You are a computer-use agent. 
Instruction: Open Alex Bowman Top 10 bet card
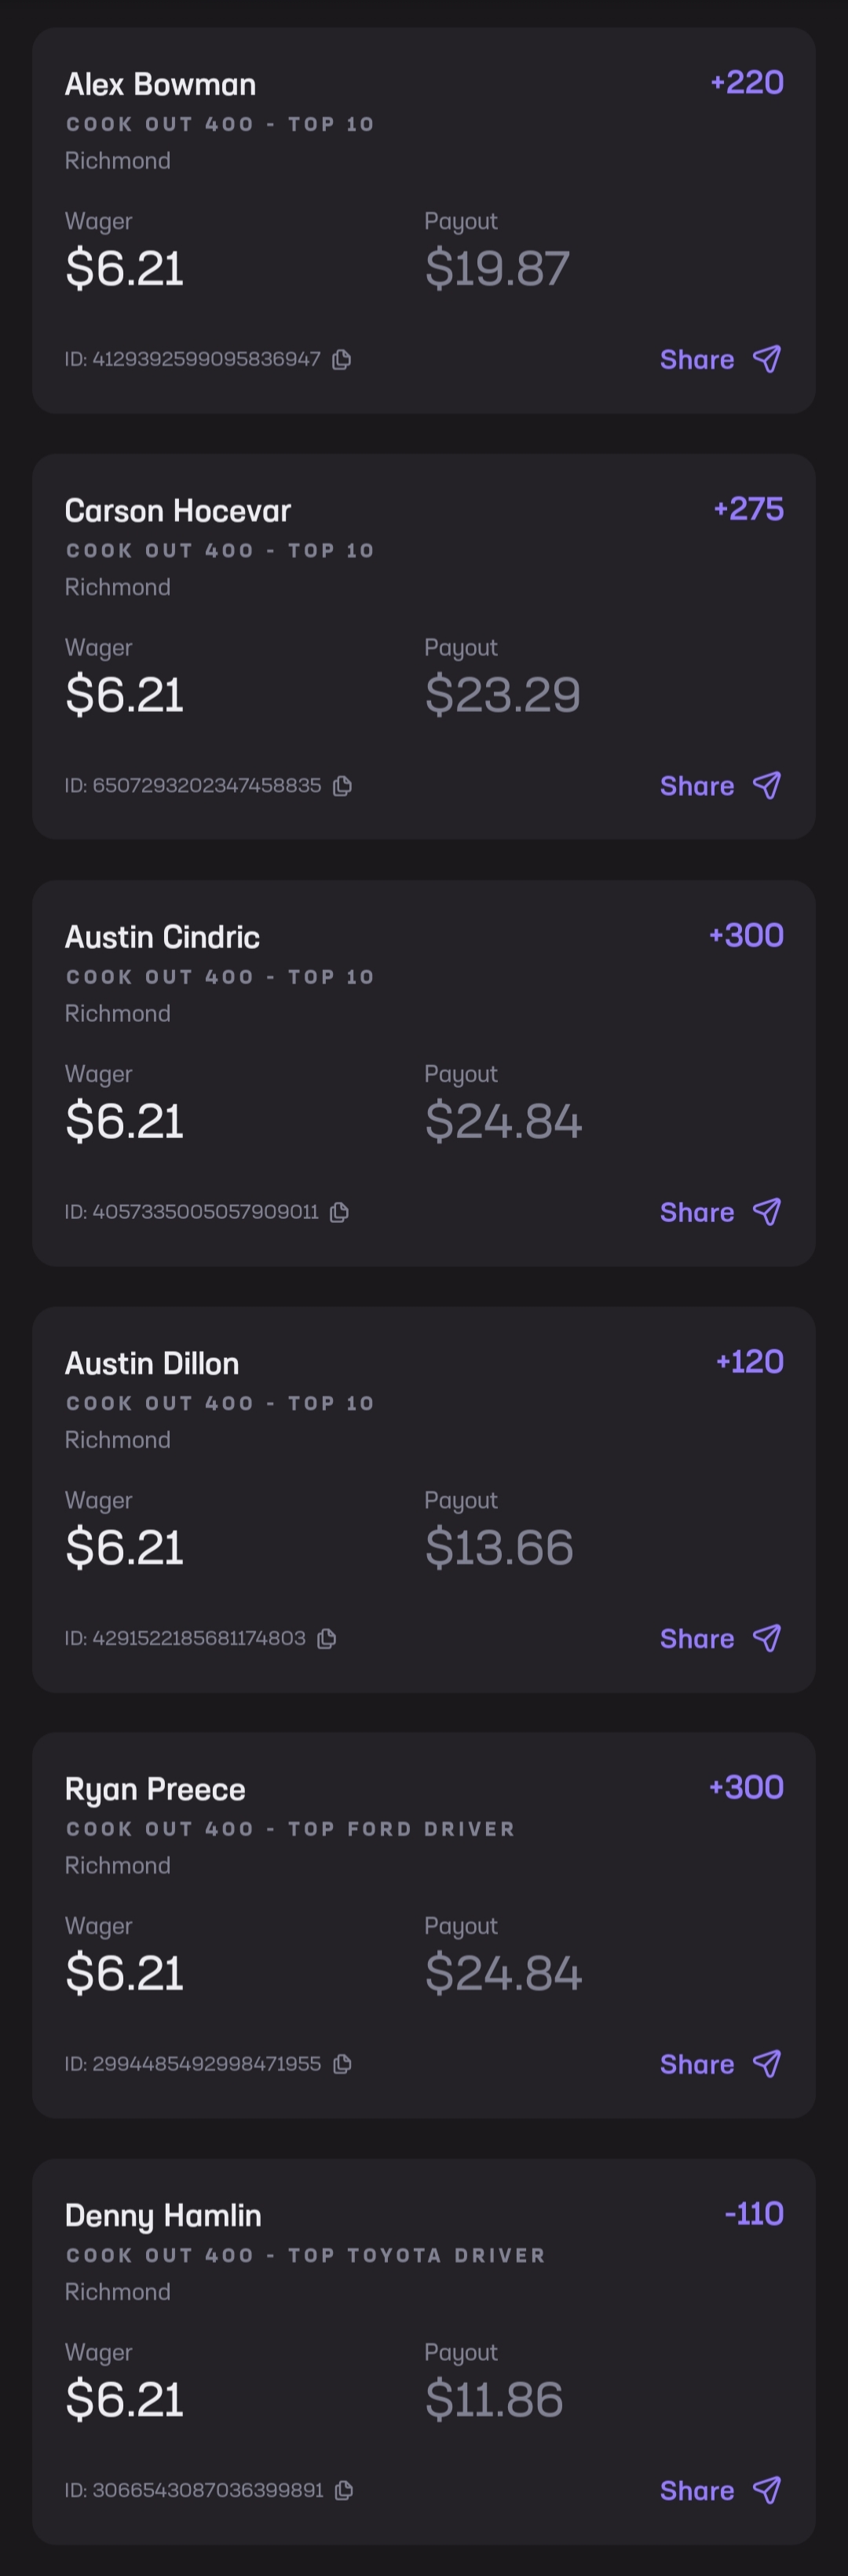tap(160, 85)
